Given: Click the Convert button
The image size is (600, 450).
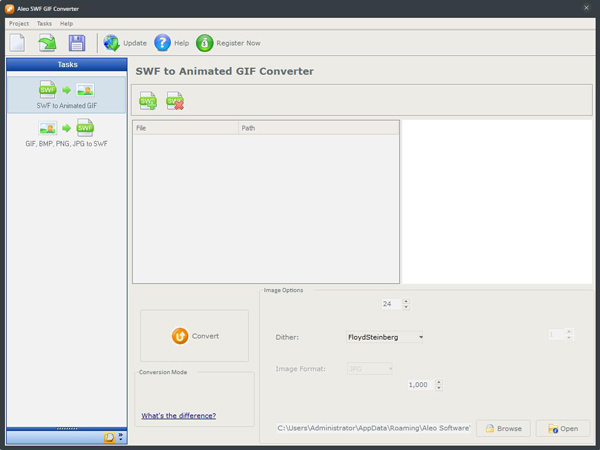Looking at the screenshot, I should coord(194,336).
